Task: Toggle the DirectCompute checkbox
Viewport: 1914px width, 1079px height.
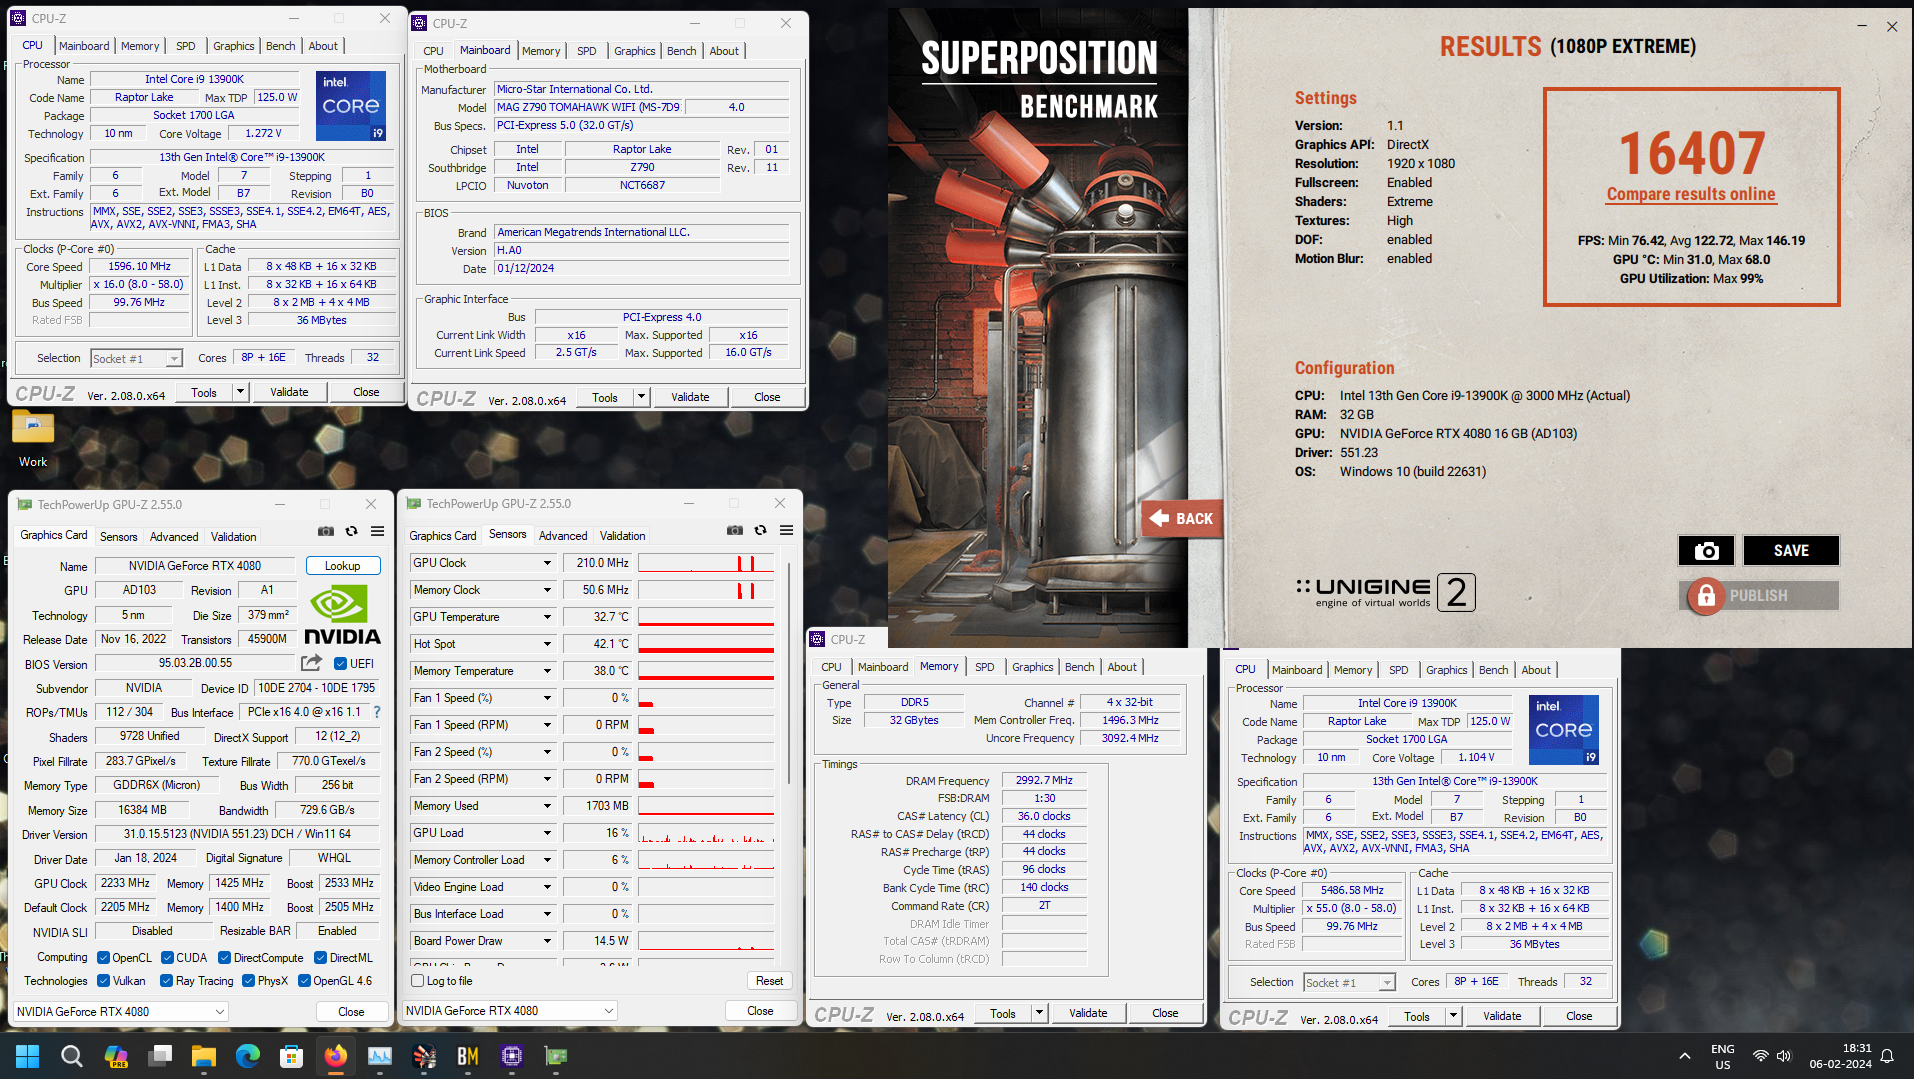Action: tap(224, 957)
